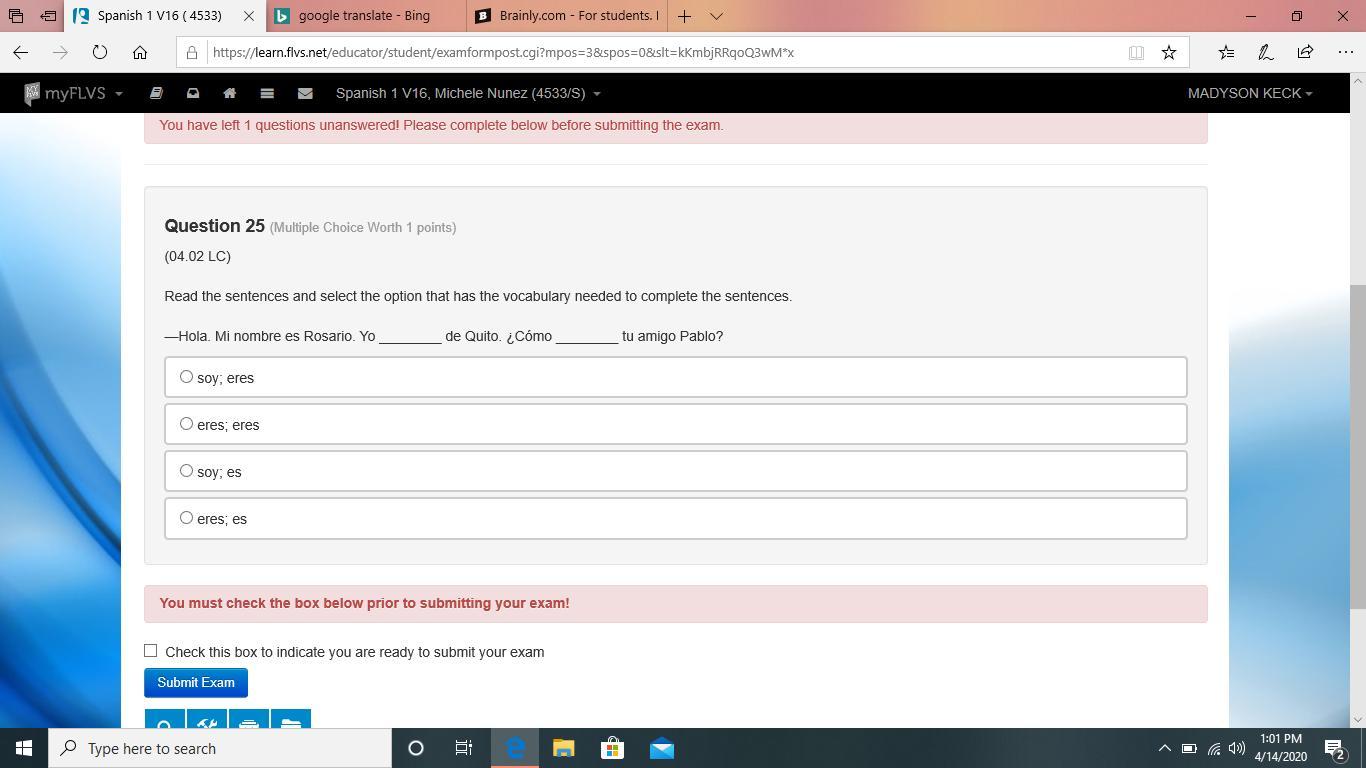Expand the myFLVS dropdown menu
The height and width of the screenshot is (768, 1366).
tap(74, 93)
